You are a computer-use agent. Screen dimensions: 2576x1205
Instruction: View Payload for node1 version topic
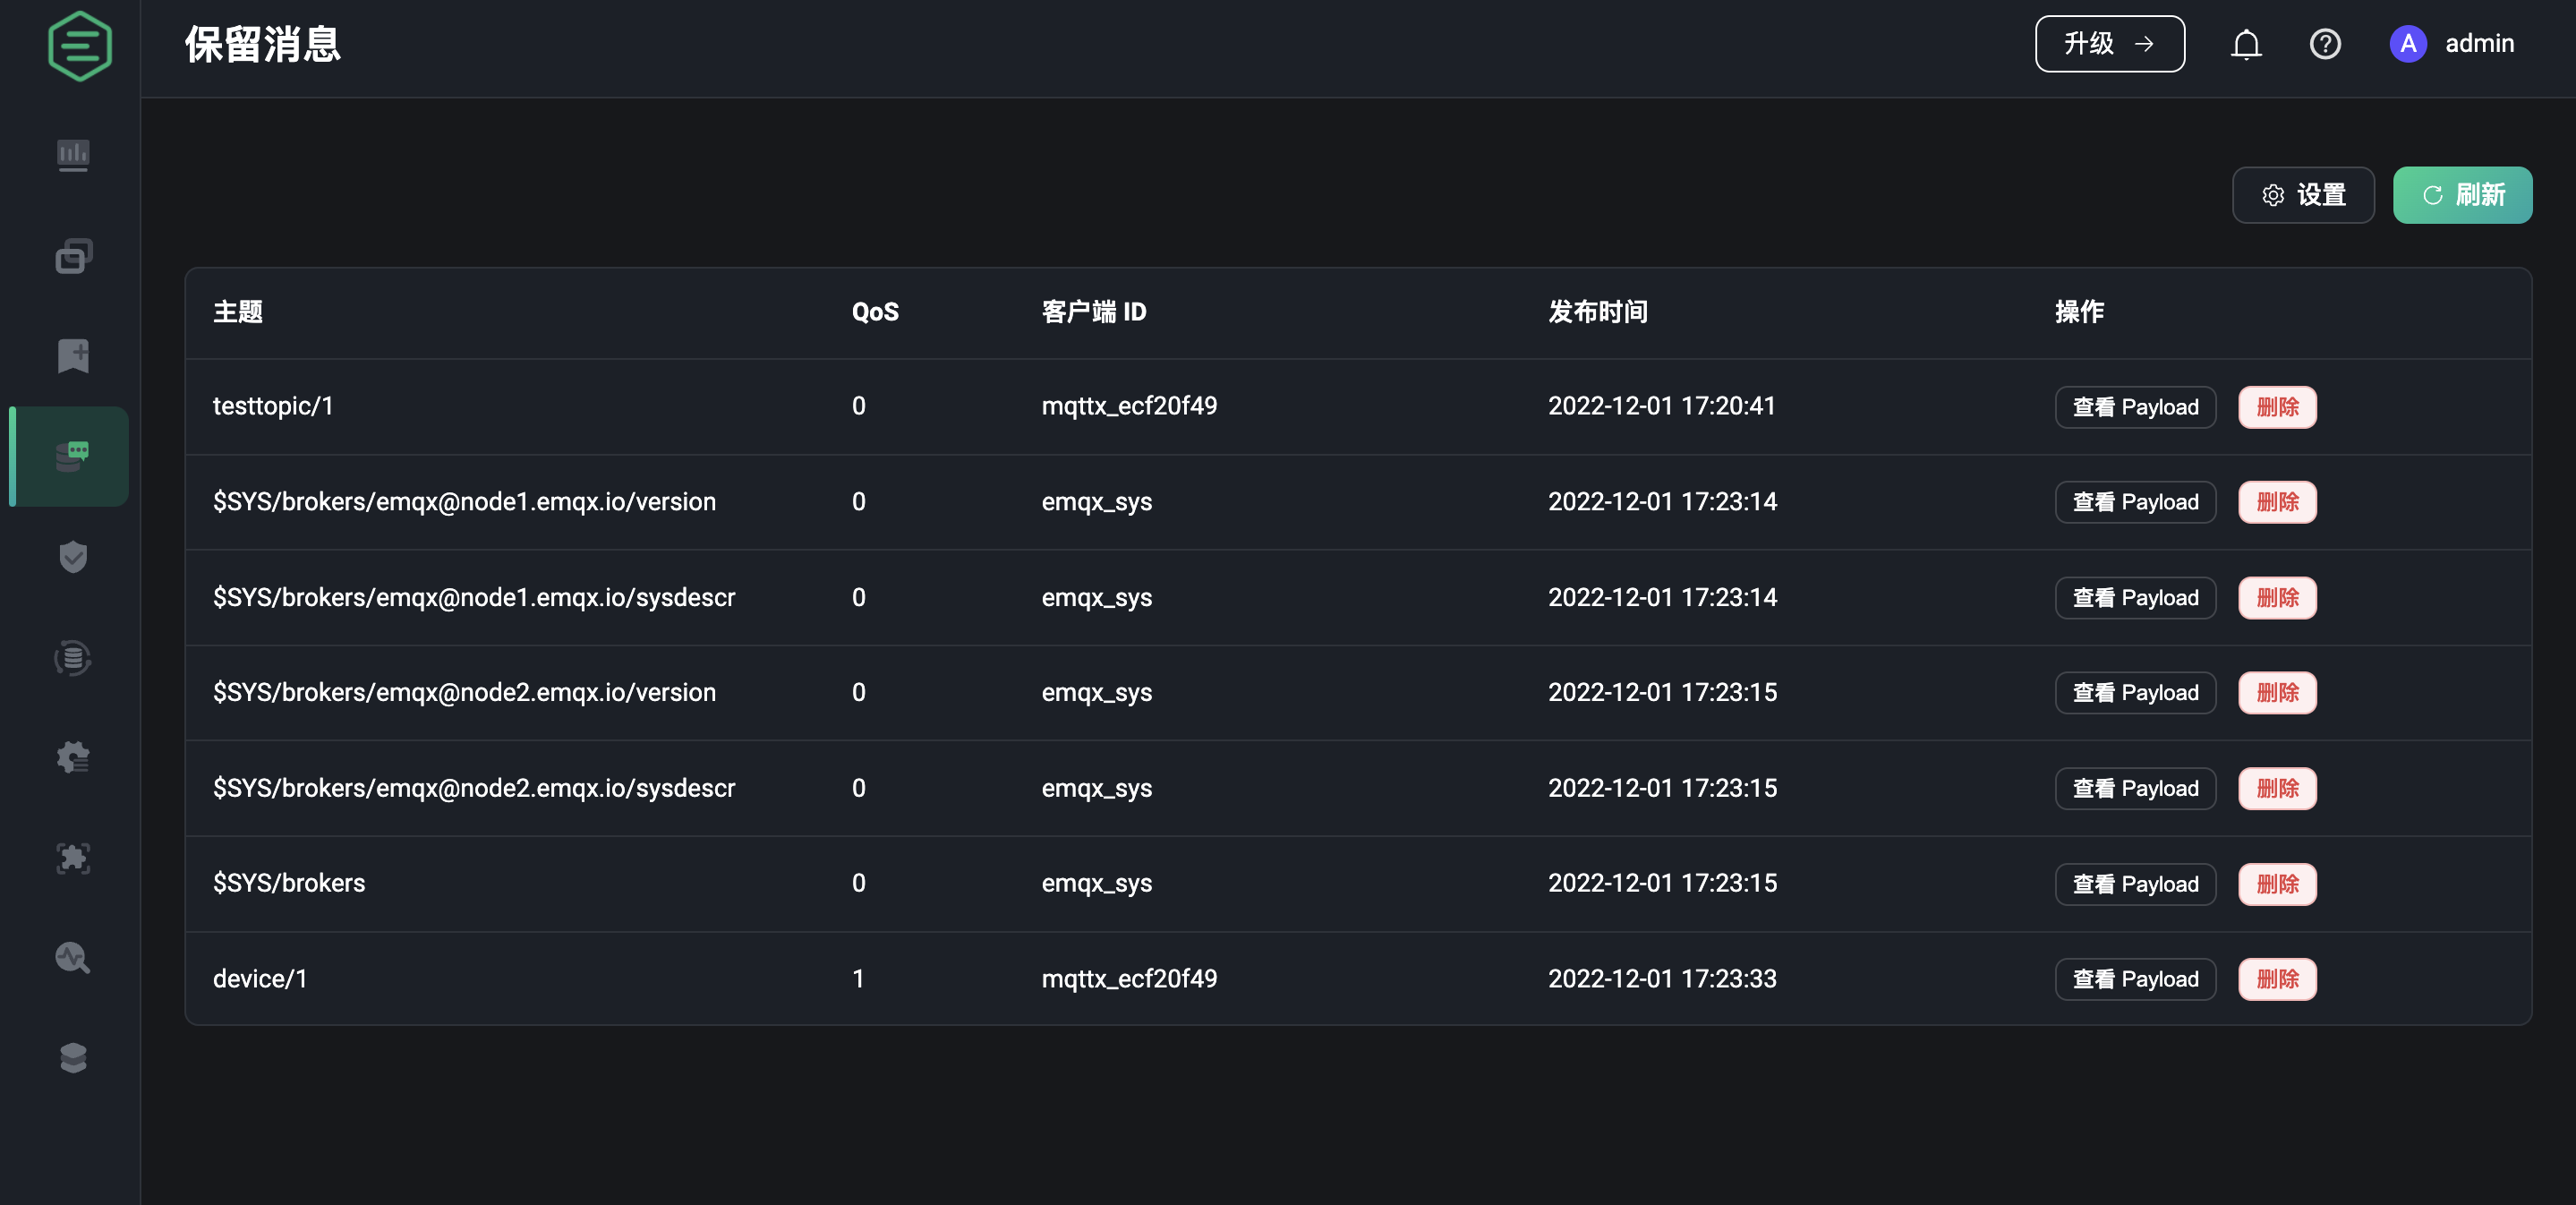coord(2135,502)
